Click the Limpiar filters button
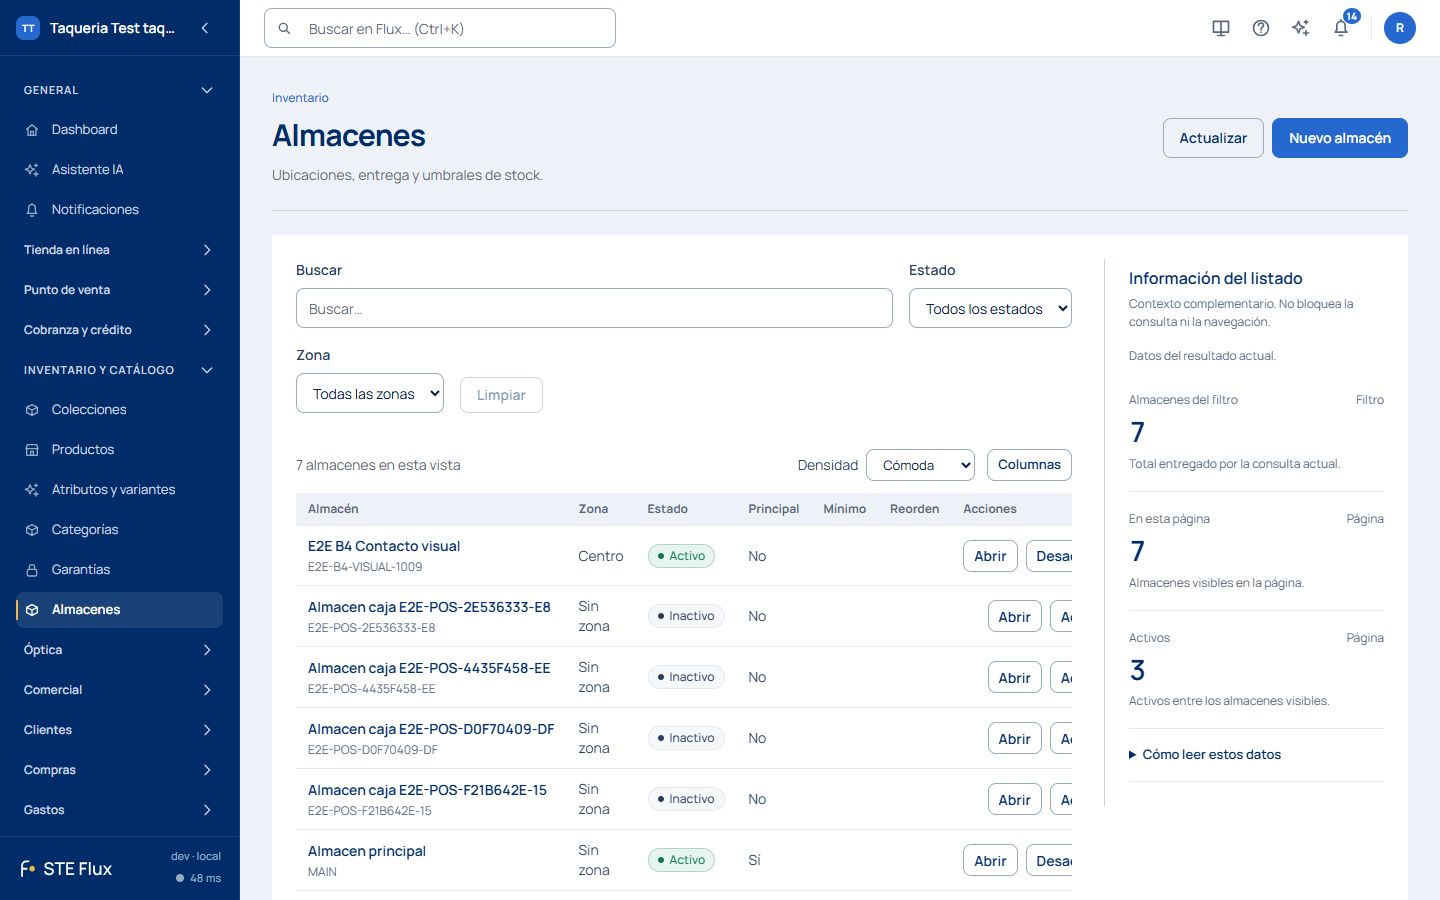This screenshot has width=1440, height=900. [501, 395]
